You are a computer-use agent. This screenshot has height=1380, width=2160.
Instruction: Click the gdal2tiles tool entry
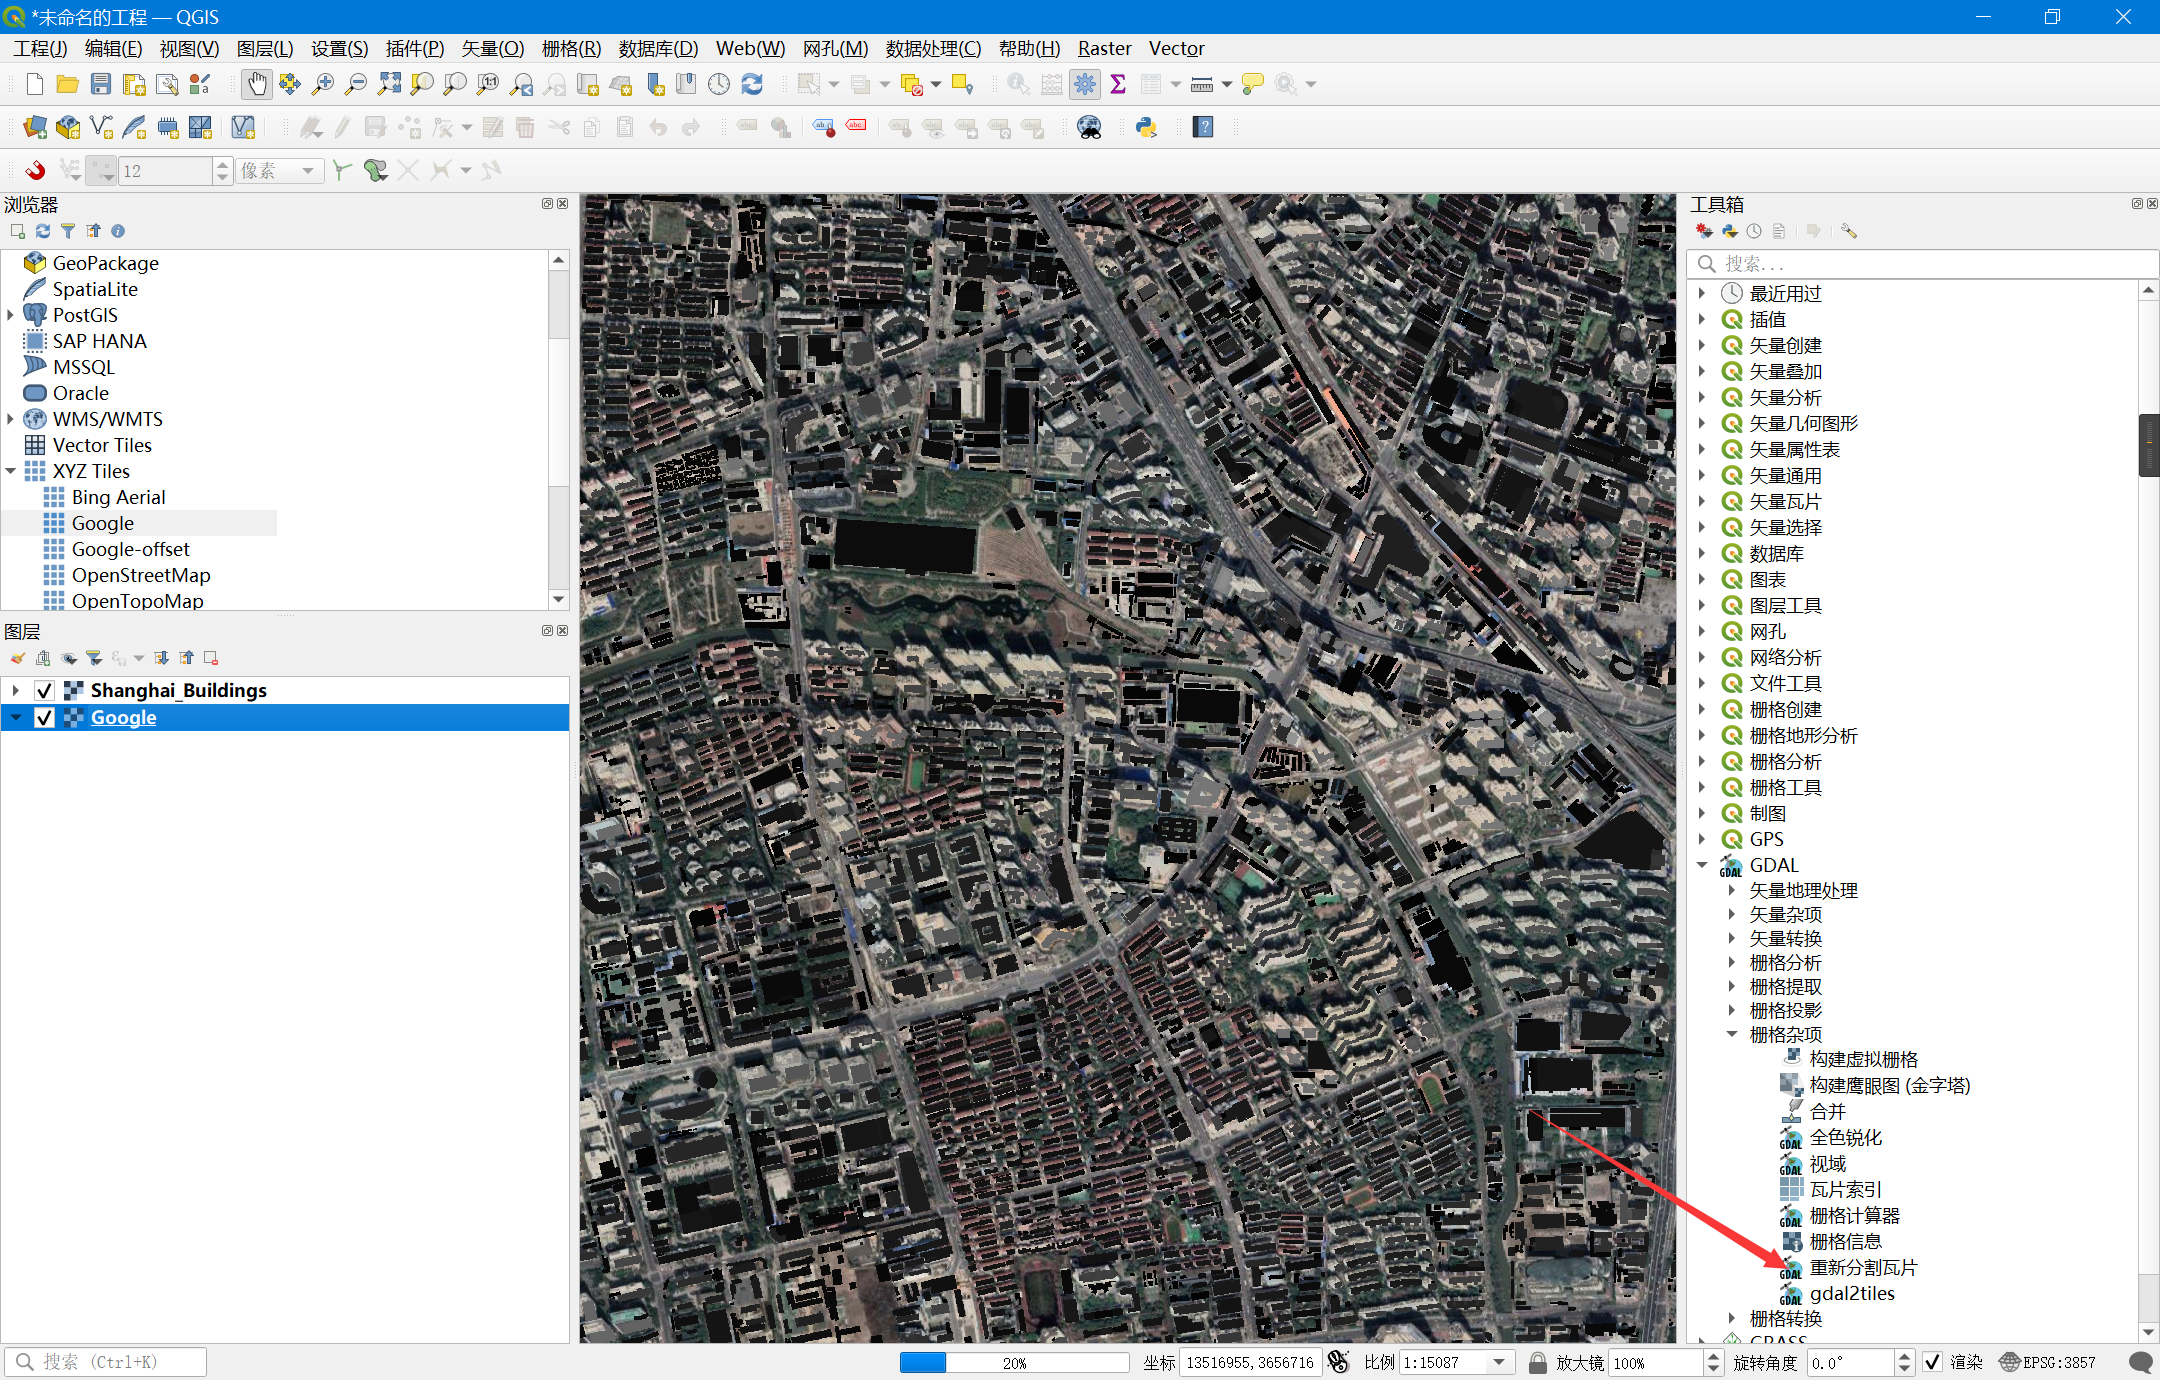pos(1851,1293)
